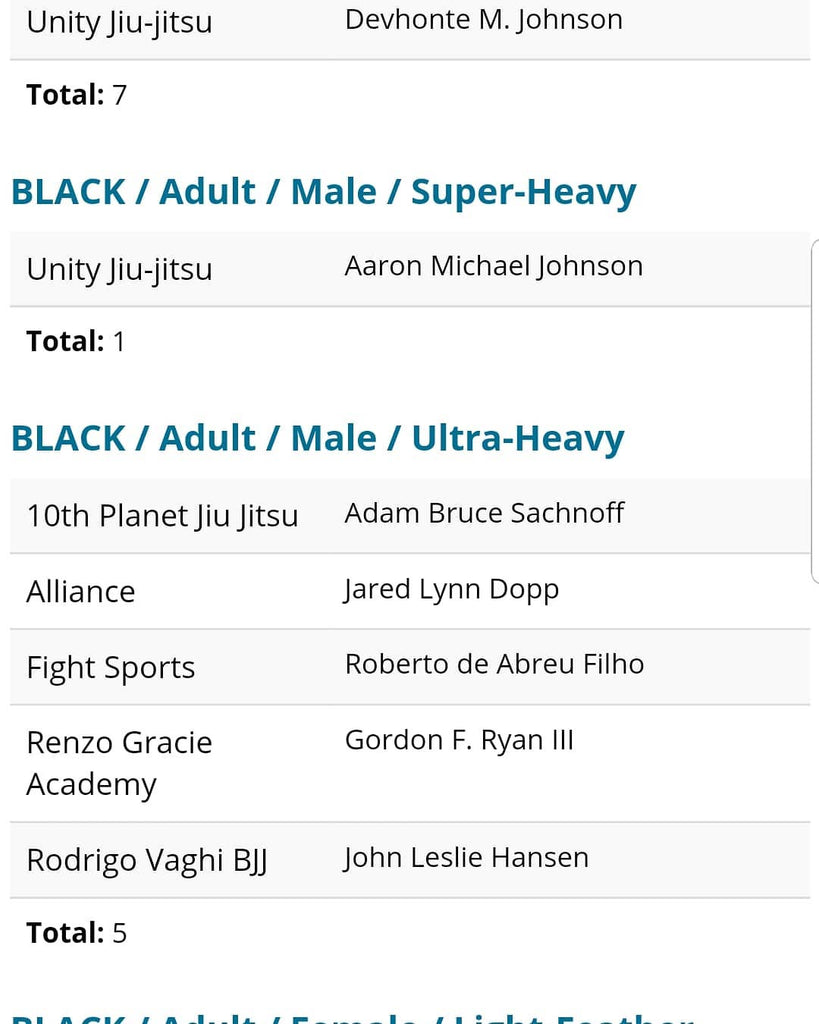
Task: Click the name Roberto de Abreu Filho
Action: [494, 664]
